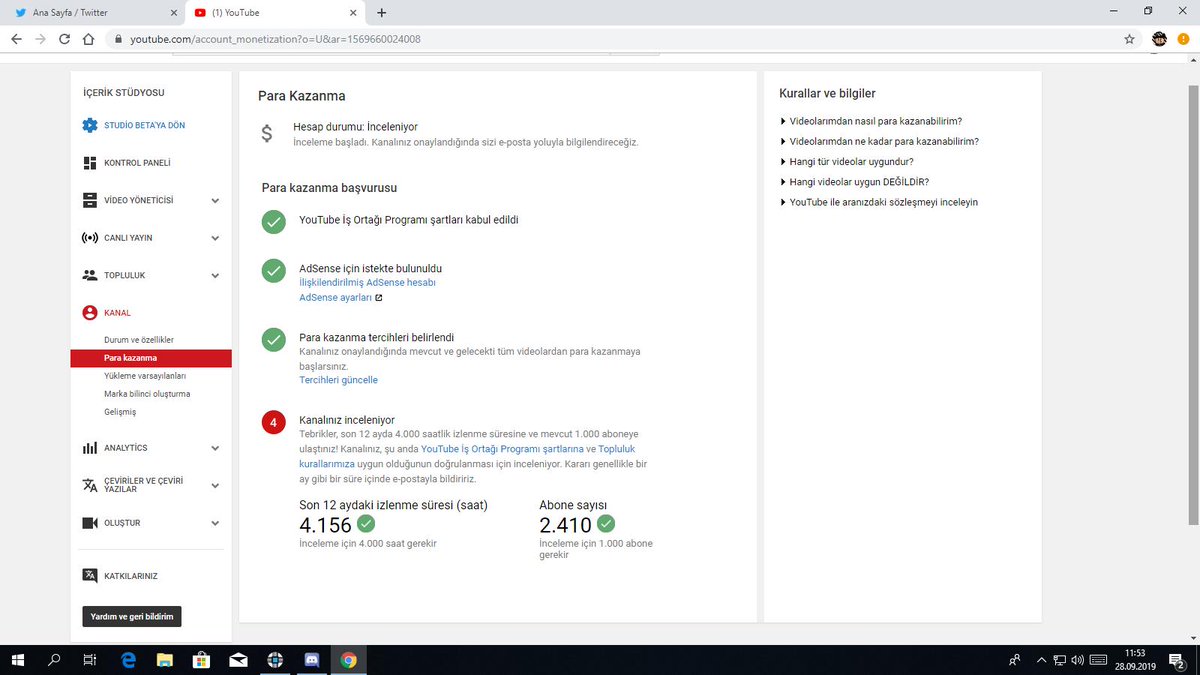Click the dollar sign account status icon

pyautogui.click(x=266, y=134)
